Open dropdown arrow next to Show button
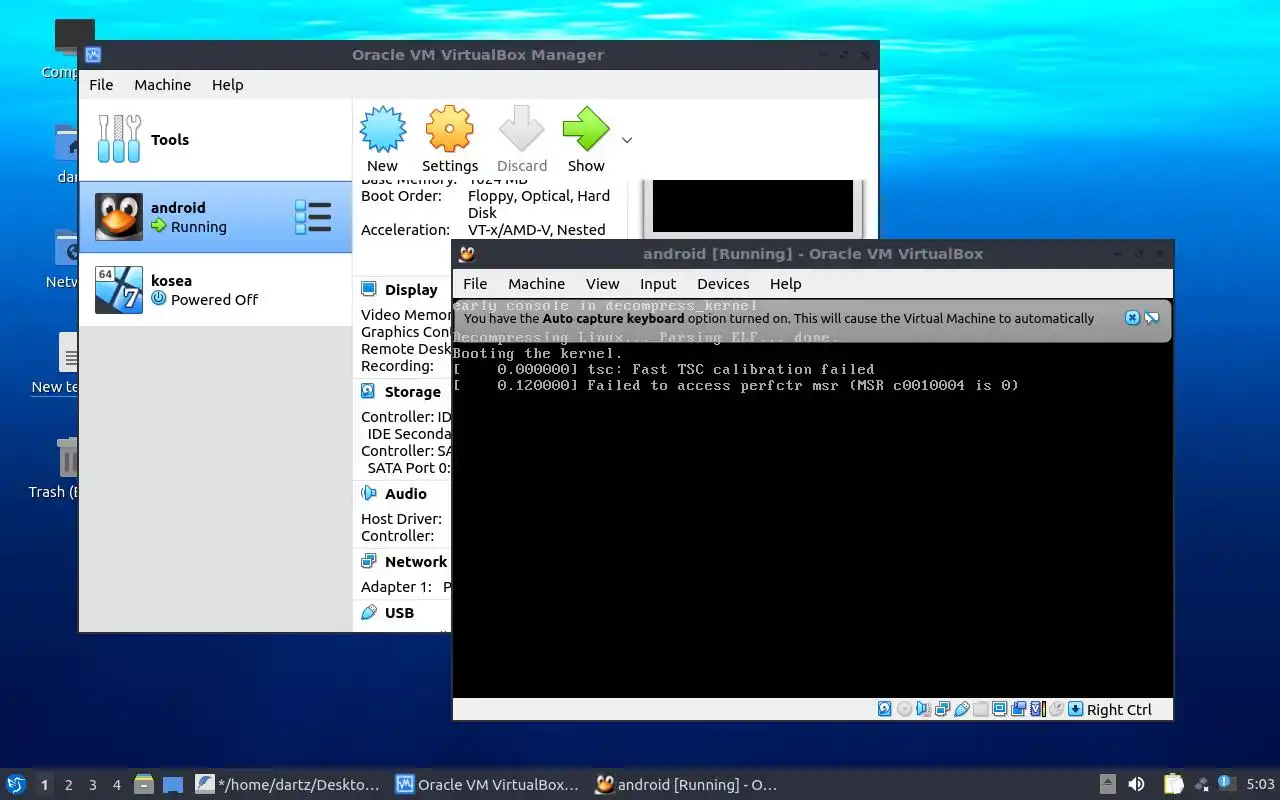 pos(627,140)
